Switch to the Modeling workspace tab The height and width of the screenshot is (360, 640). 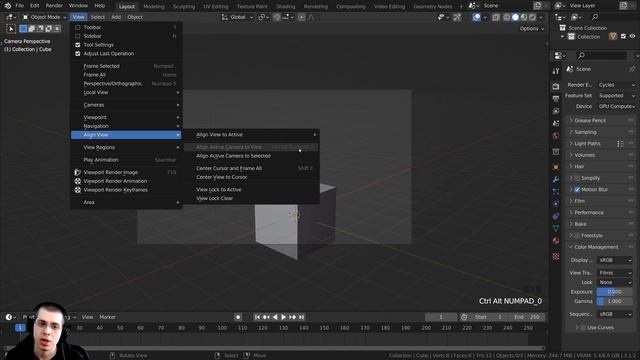tap(153, 7)
